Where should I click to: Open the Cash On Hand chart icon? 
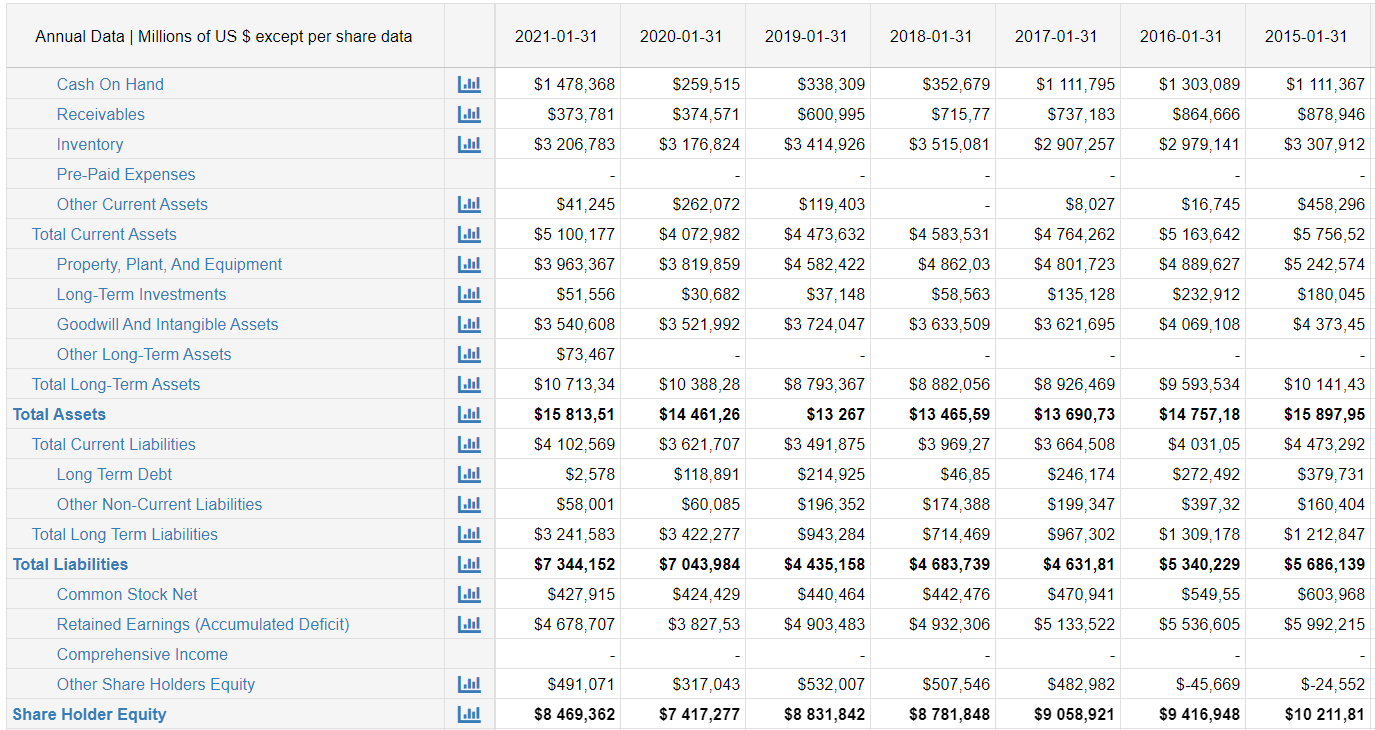point(470,84)
